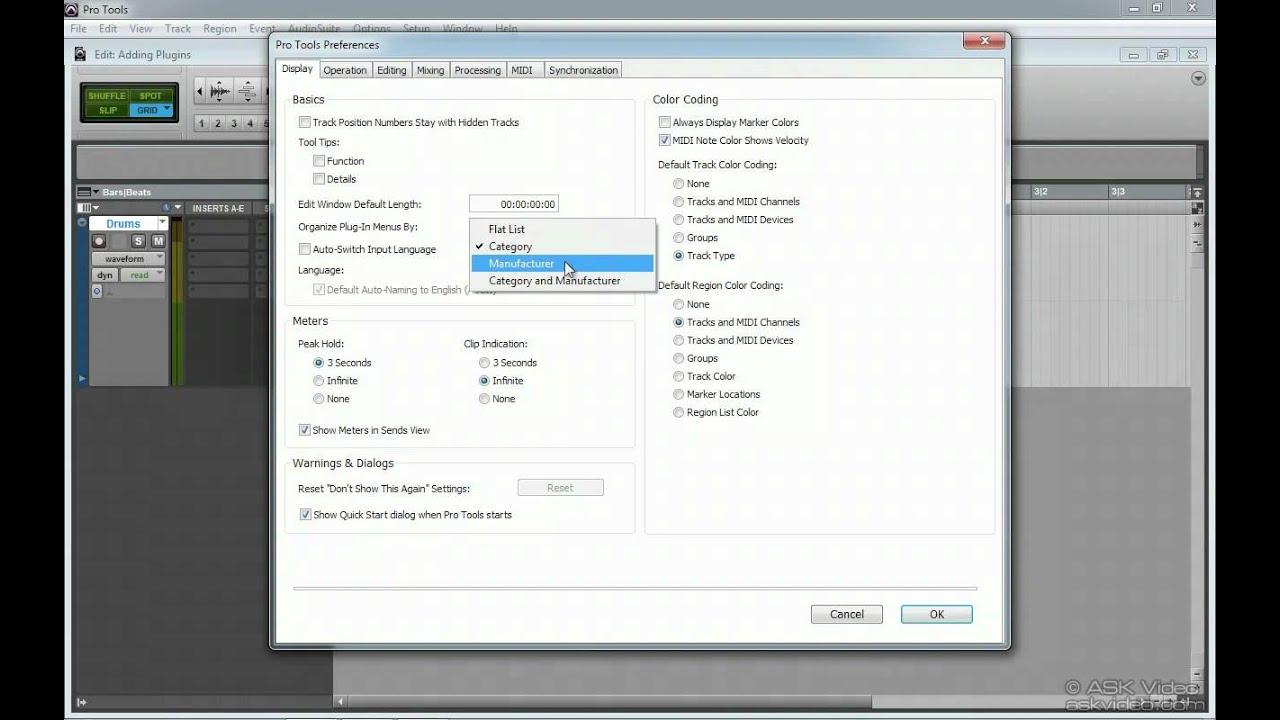This screenshot has width=1280, height=720.
Task: Click the fast-forward icon on right edge of timeline
Action: [x=1197, y=226]
